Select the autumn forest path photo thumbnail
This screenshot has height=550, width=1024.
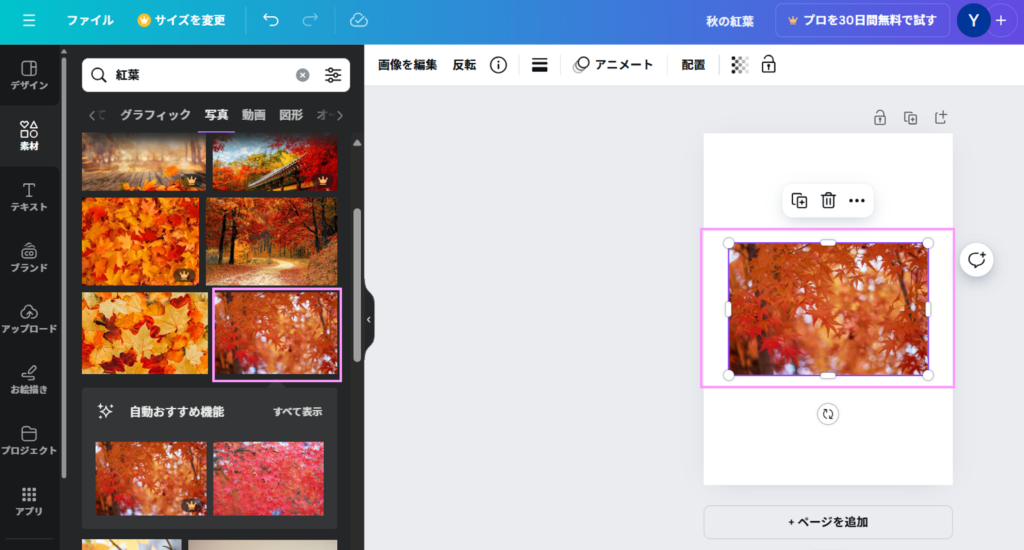pyautogui.click(x=271, y=241)
